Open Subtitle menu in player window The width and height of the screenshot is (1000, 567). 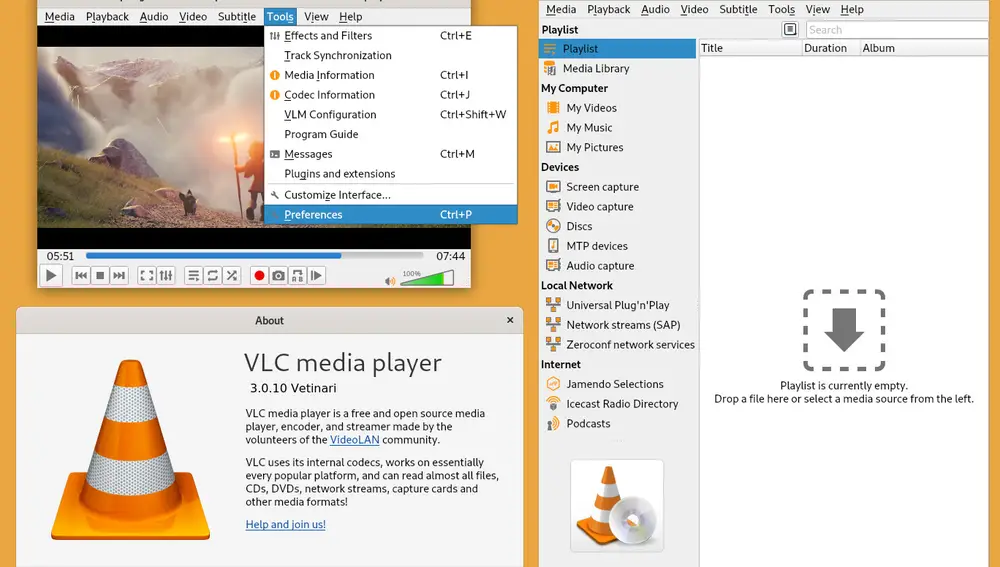pyautogui.click(x=237, y=17)
